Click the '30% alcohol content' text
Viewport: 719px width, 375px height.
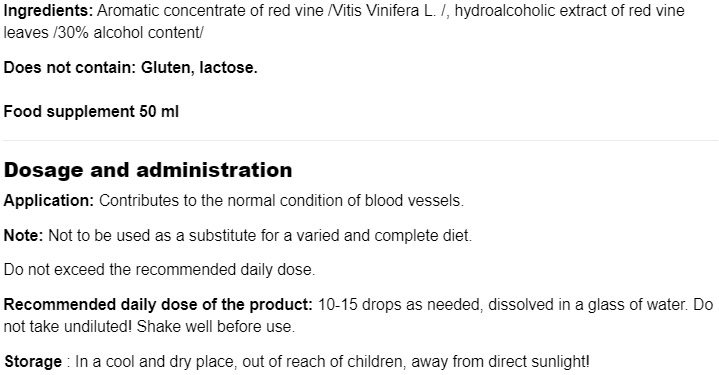click(x=128, y=33)
